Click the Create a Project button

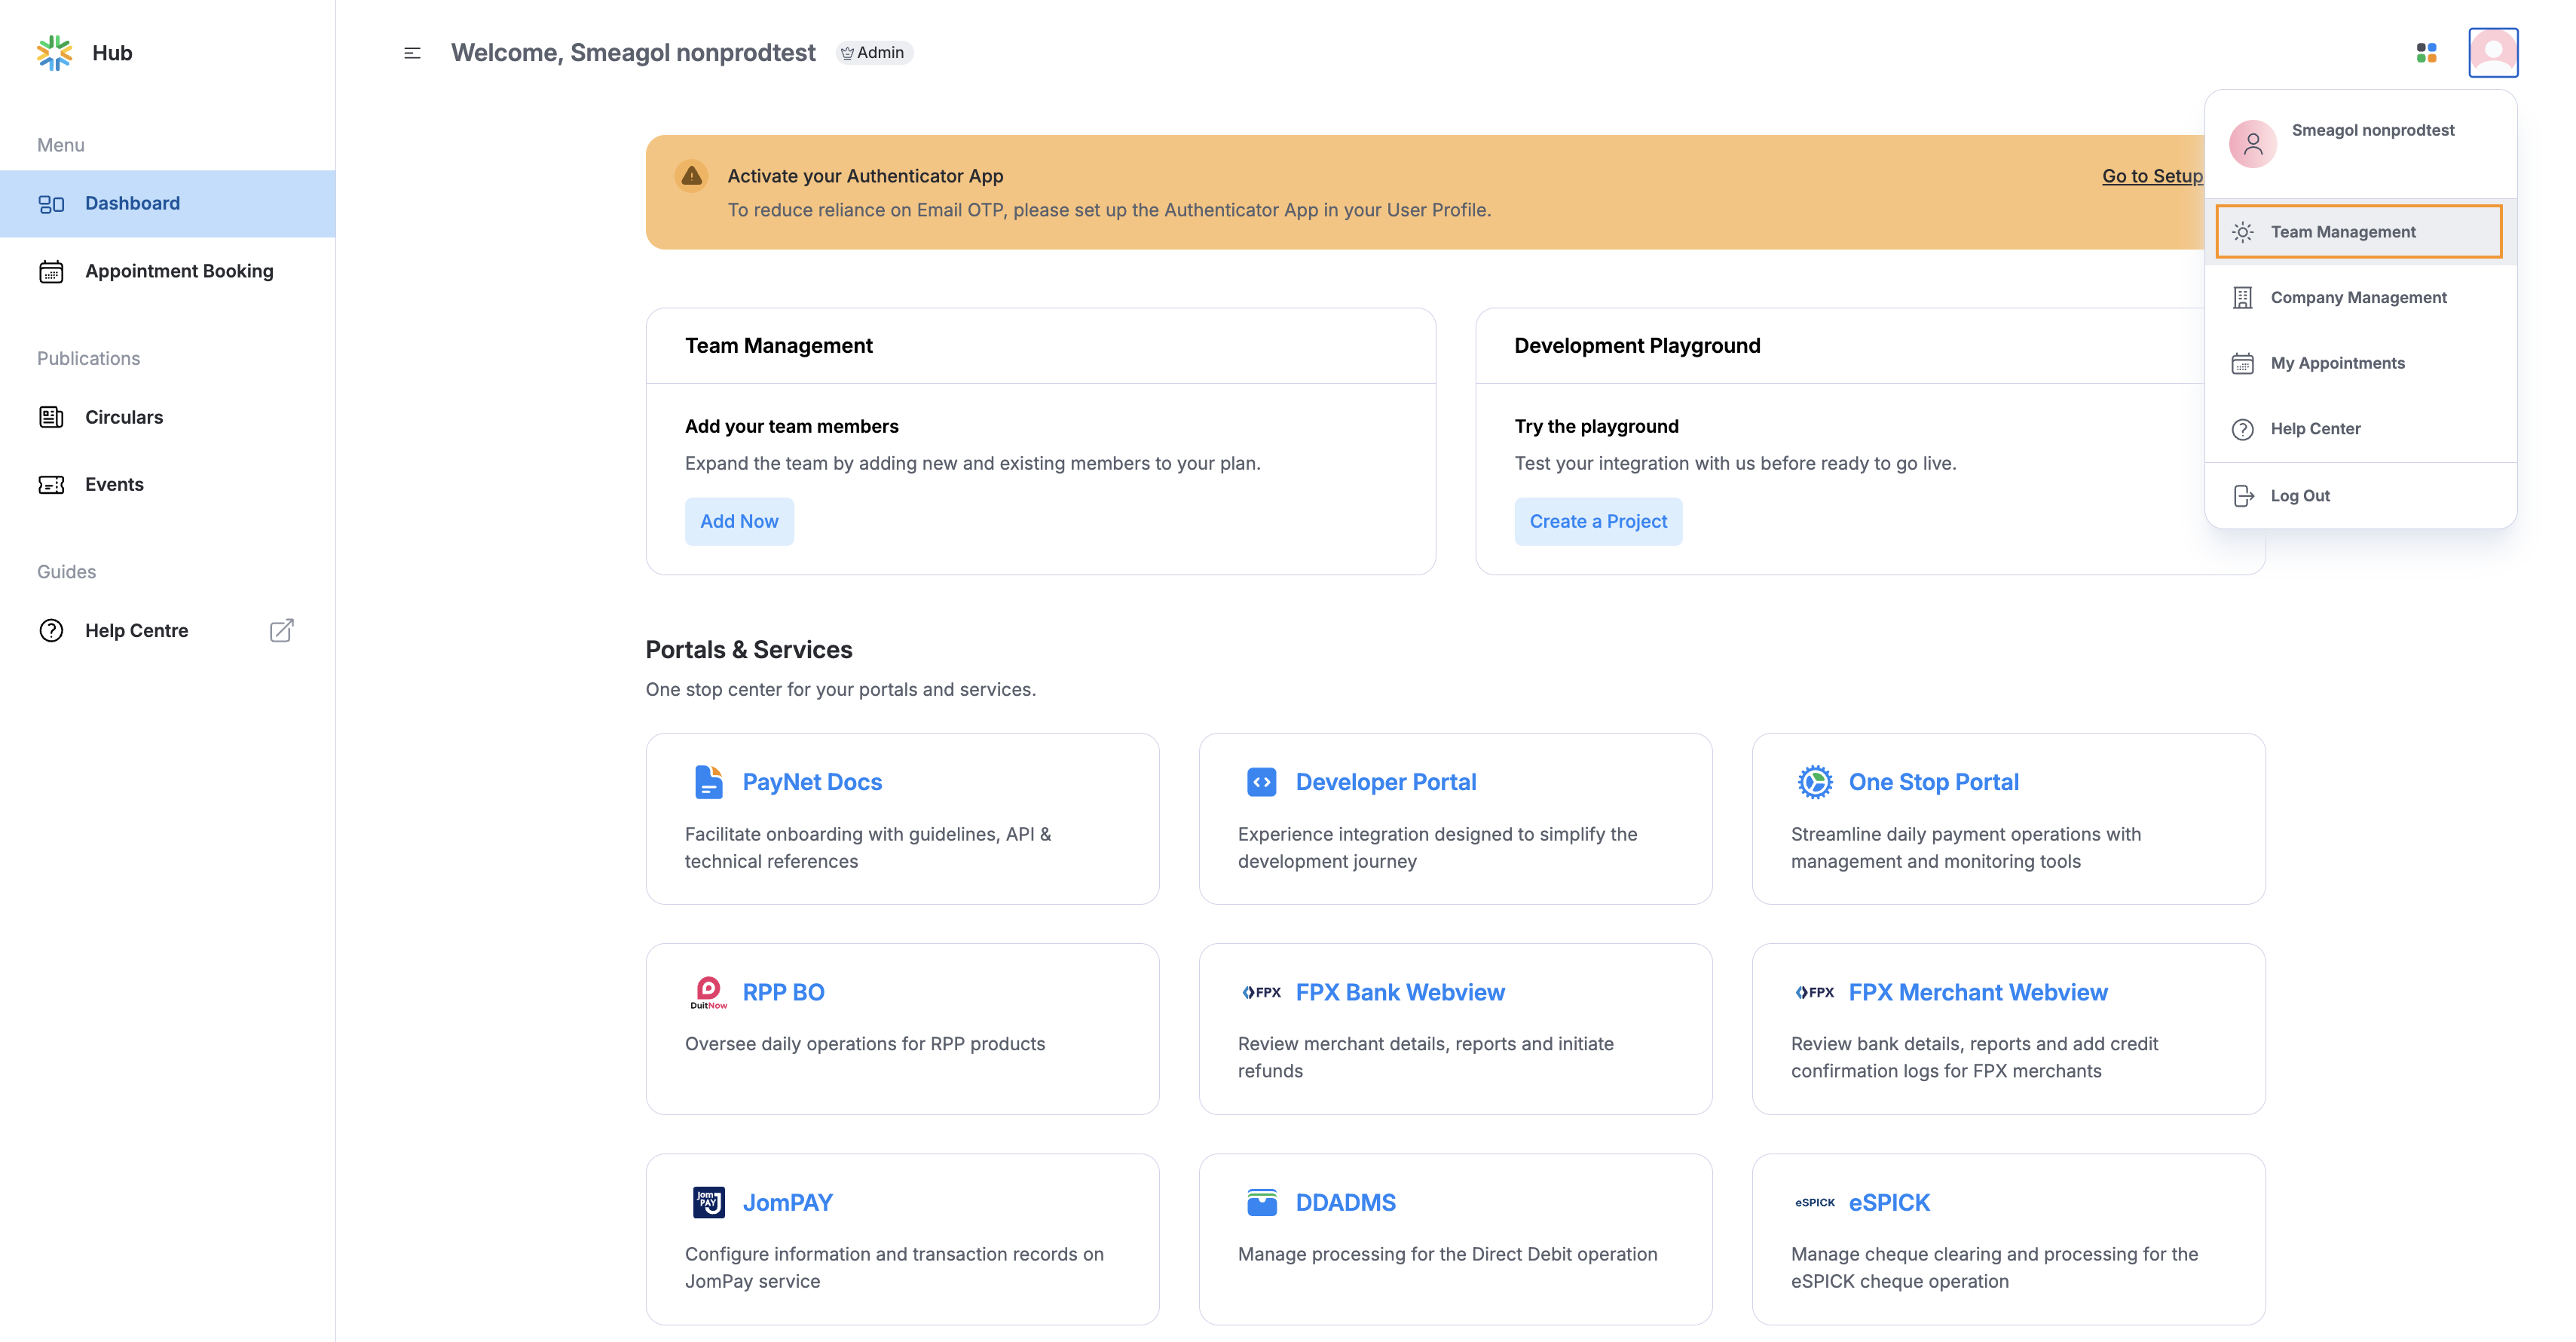point(1598,521)
